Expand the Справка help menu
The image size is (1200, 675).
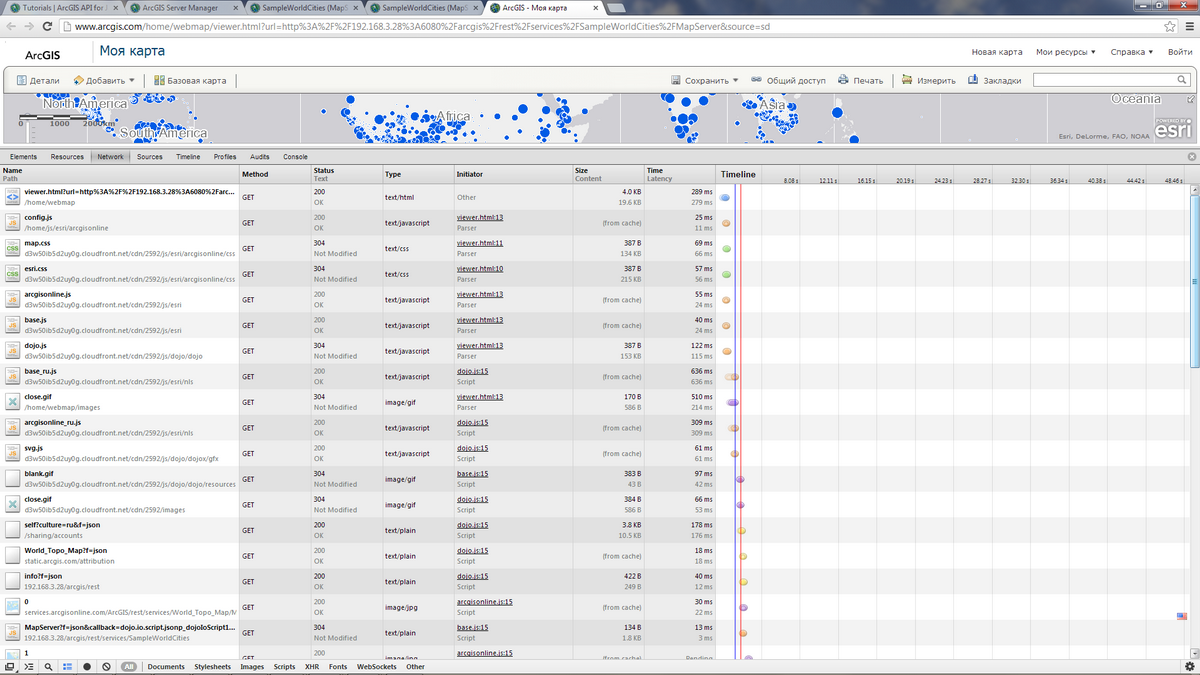1132,52
